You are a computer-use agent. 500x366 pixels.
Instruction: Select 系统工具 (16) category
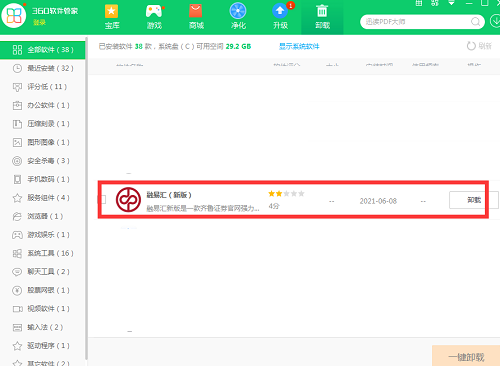pos(43,253)
